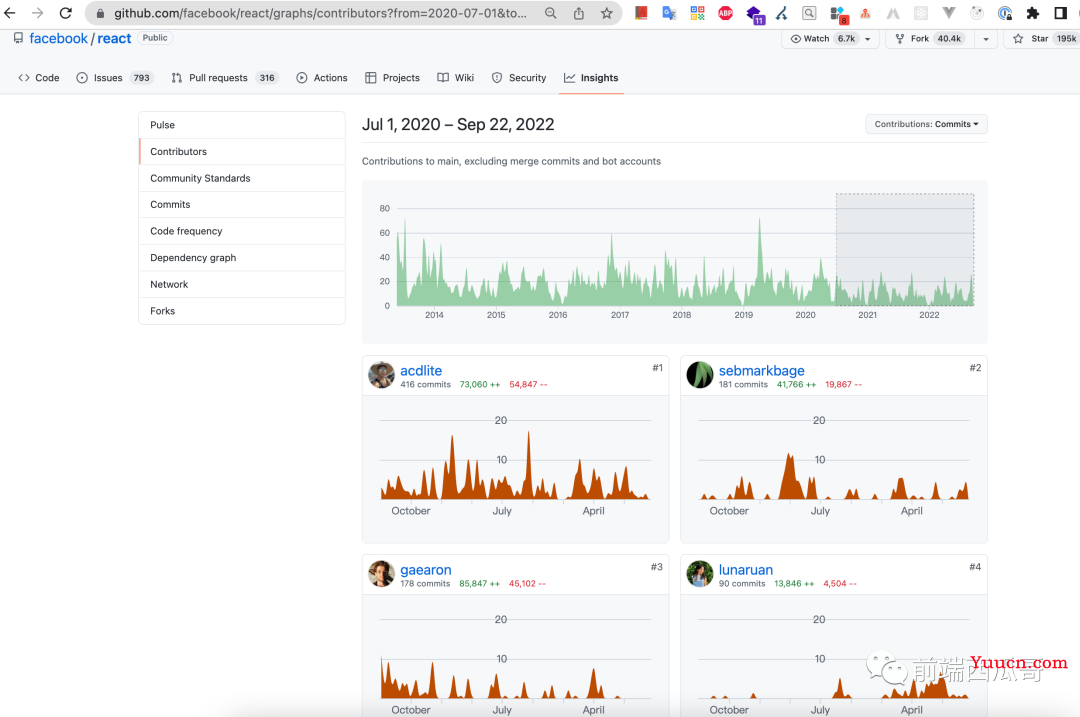Open Code frequency in the sidebar

[242, 231]
